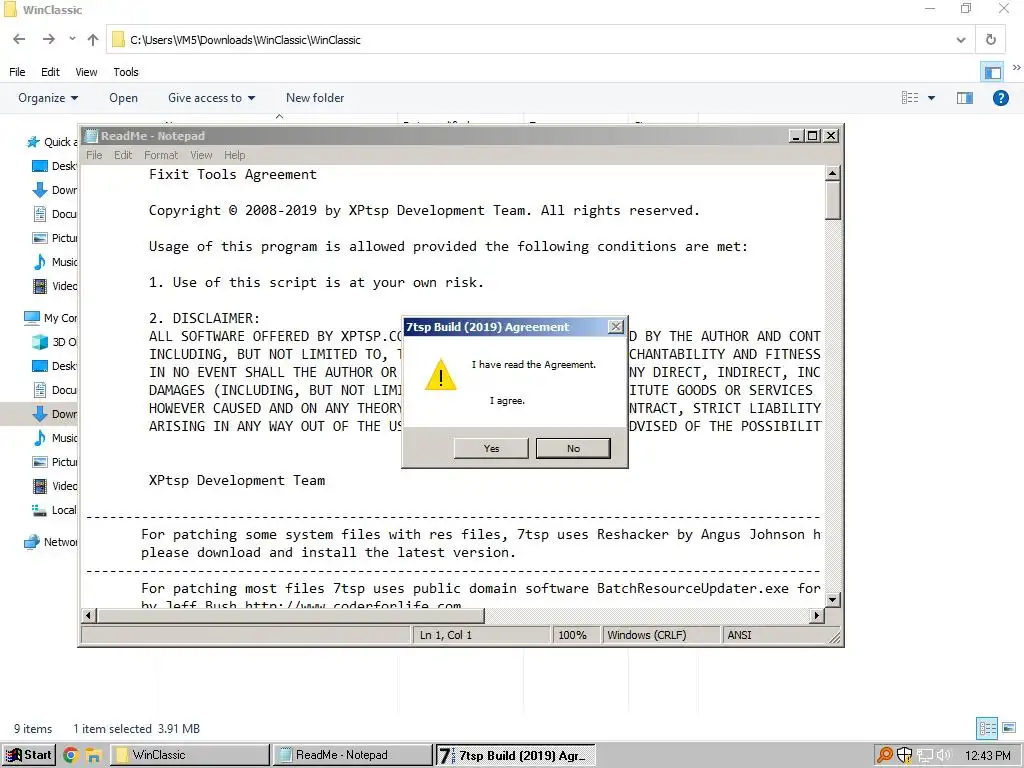1024x768 pixels.
Task: Open Local Disk in the sidebar
Action: [55, 510]
